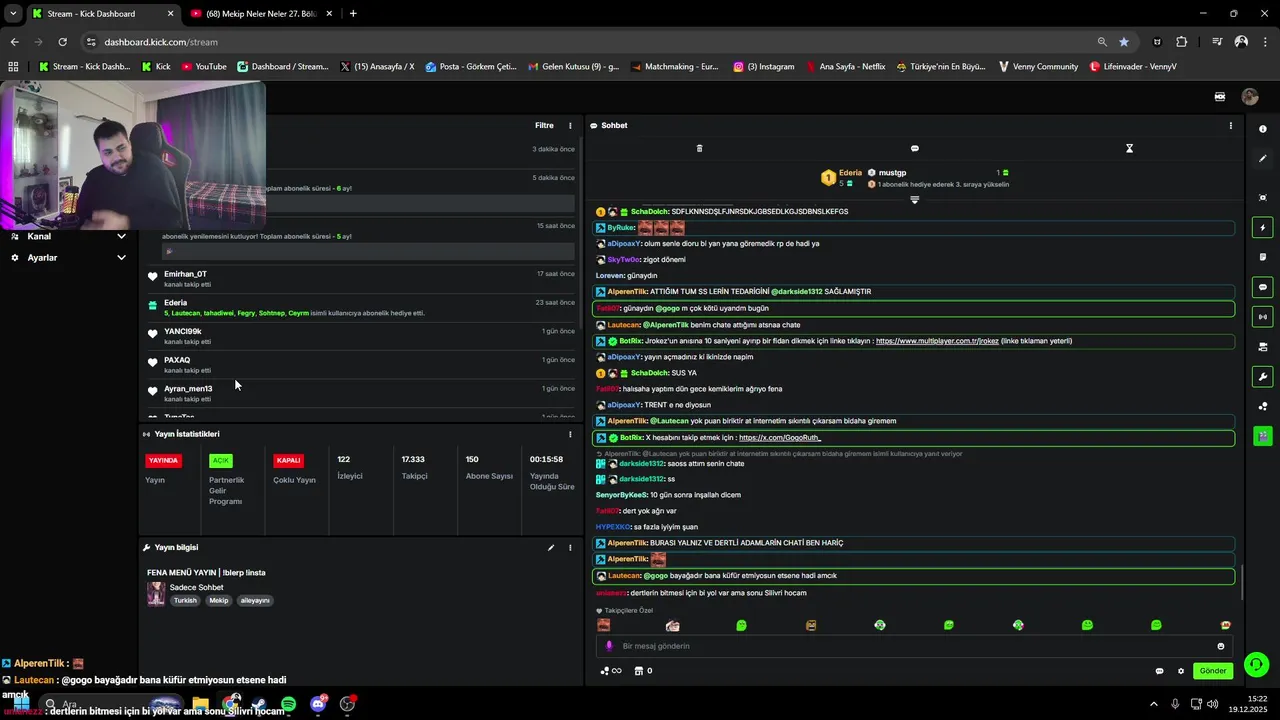Screen dimensions: 1280x720
Task: Select the PAXAQ follow activity row
Action: click(360, 365)
